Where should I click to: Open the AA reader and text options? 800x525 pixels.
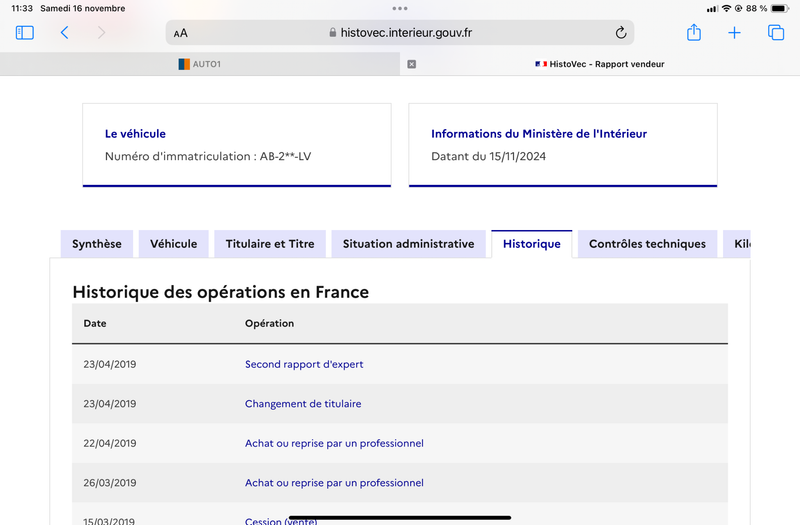point(181,33)
